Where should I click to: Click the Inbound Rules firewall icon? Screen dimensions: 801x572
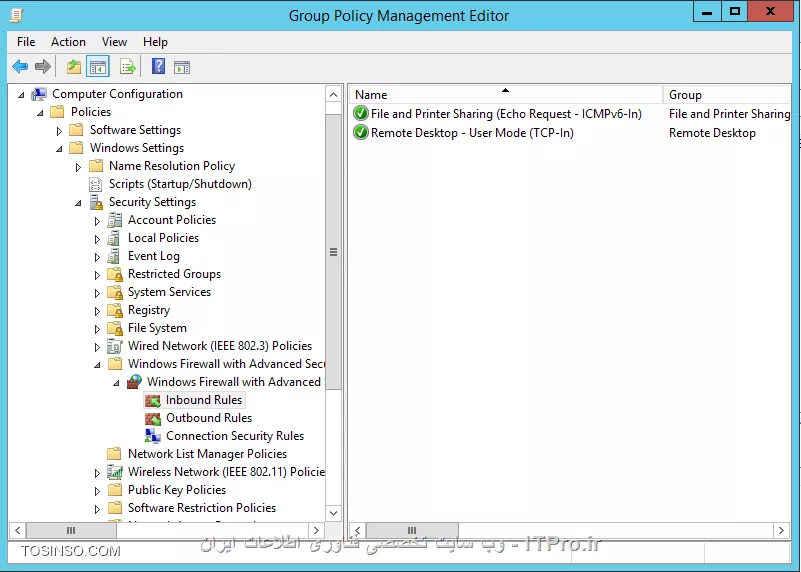click(x=153, y=400)
